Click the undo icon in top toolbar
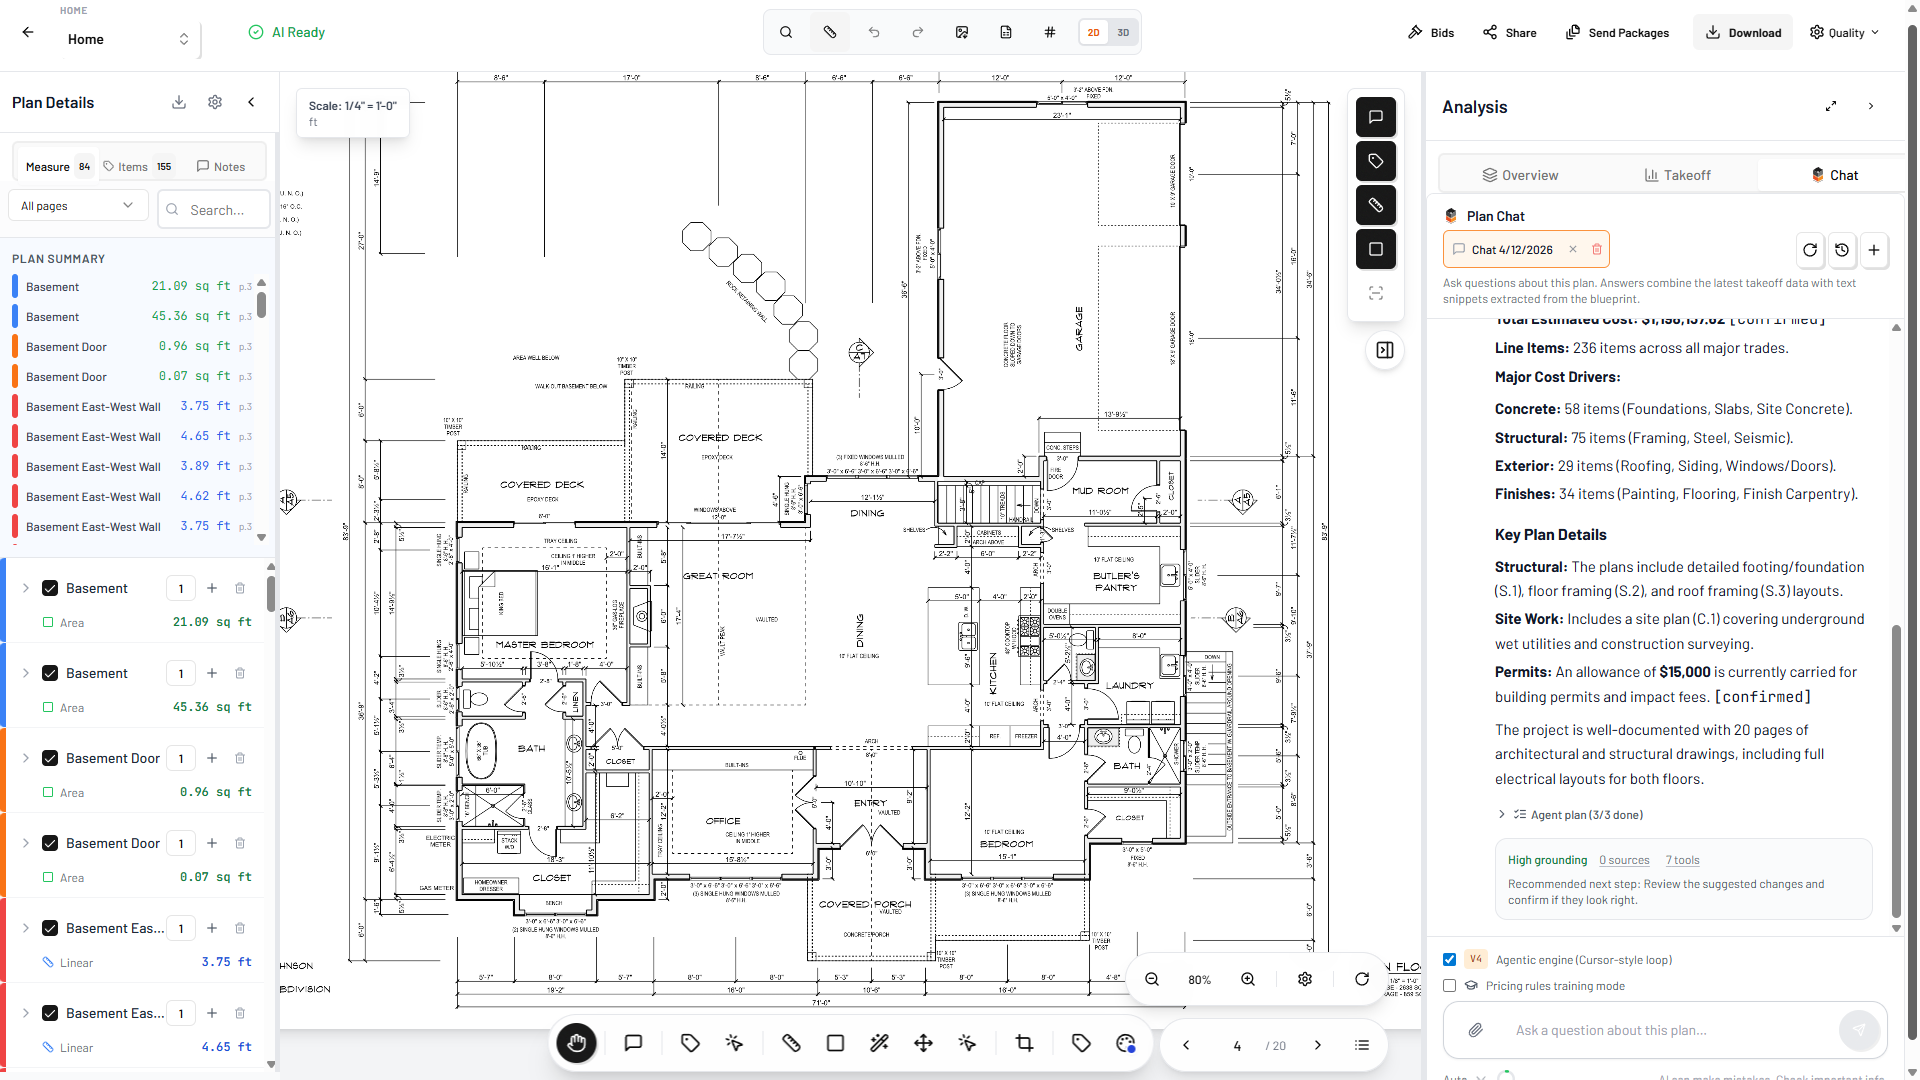 (873, 32)
